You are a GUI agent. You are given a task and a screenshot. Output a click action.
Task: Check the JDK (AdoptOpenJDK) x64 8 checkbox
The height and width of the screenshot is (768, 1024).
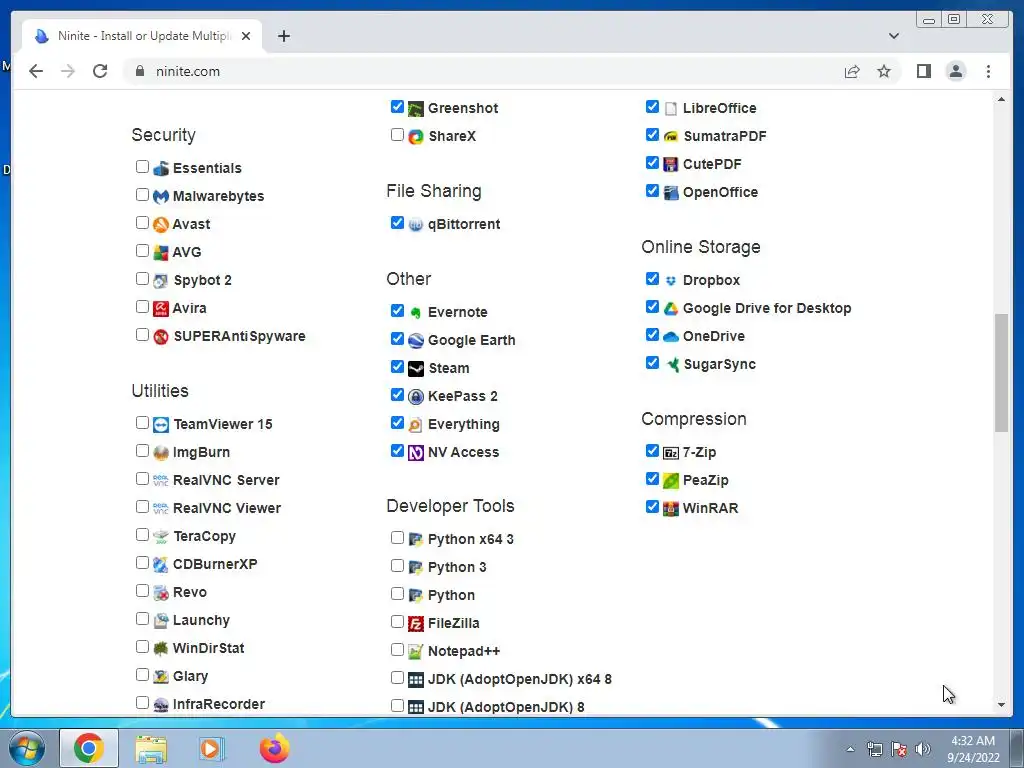(x=397, y=678)
